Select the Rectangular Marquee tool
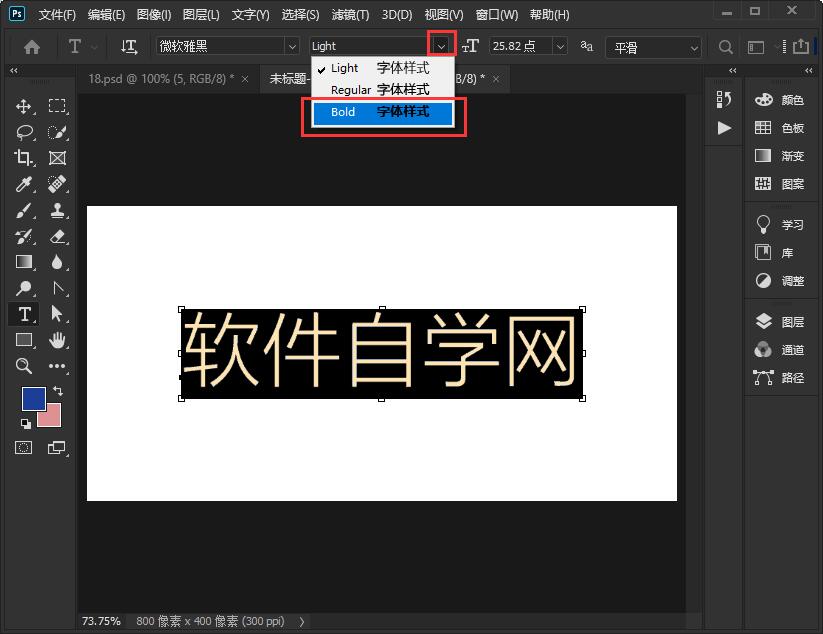823x634 pixels. point(57,107)
